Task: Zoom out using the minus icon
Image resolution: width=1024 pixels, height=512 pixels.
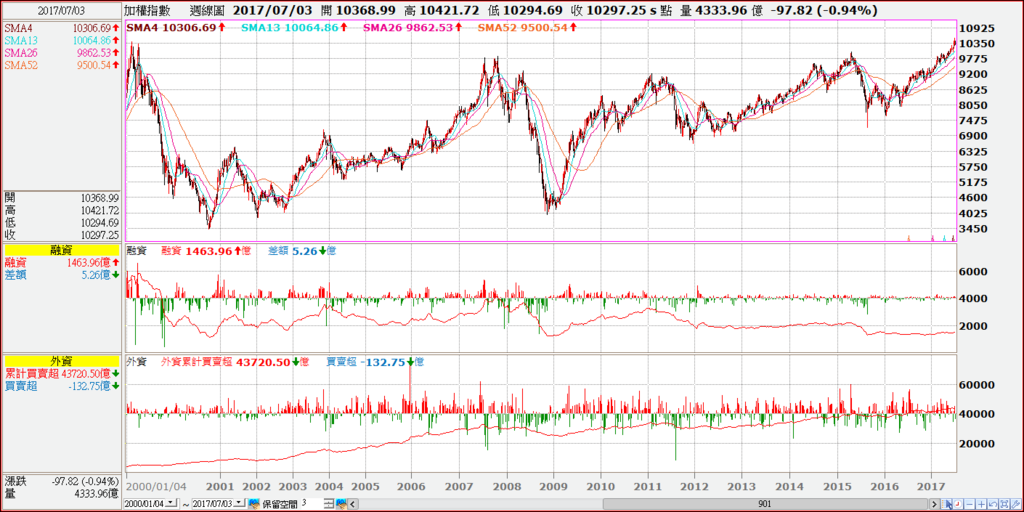Action: coord(970,504)
